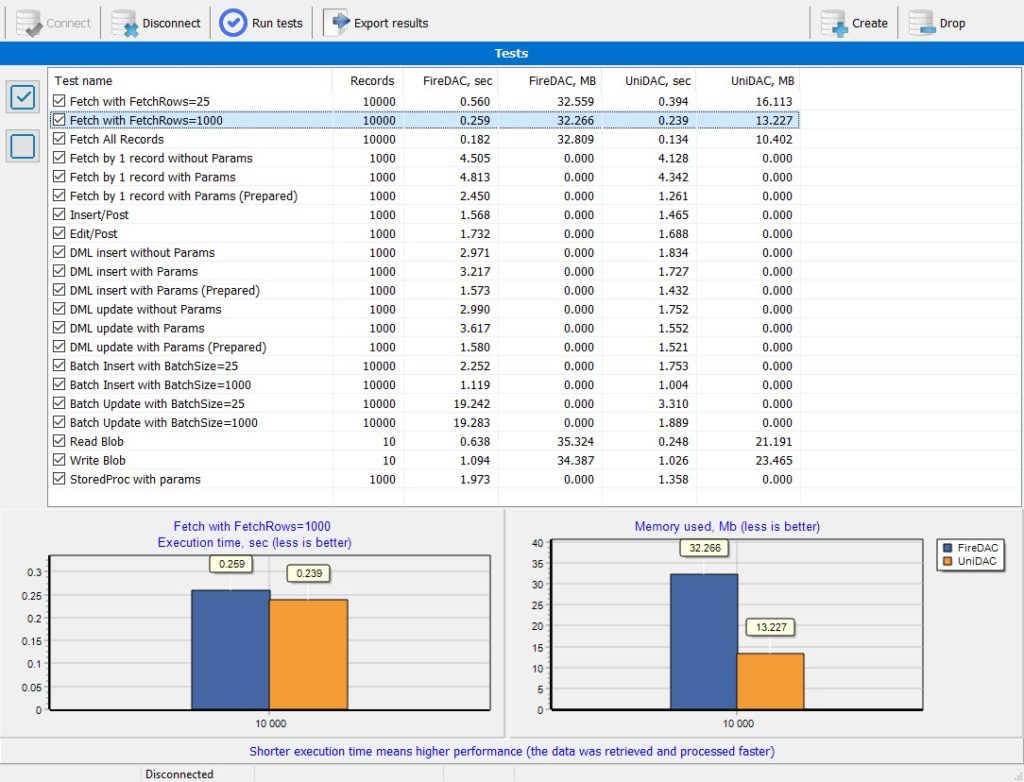The image size is (1024, 782).
Task: Uncheck the Fetch All Records test
Action: tap(59, 139)
